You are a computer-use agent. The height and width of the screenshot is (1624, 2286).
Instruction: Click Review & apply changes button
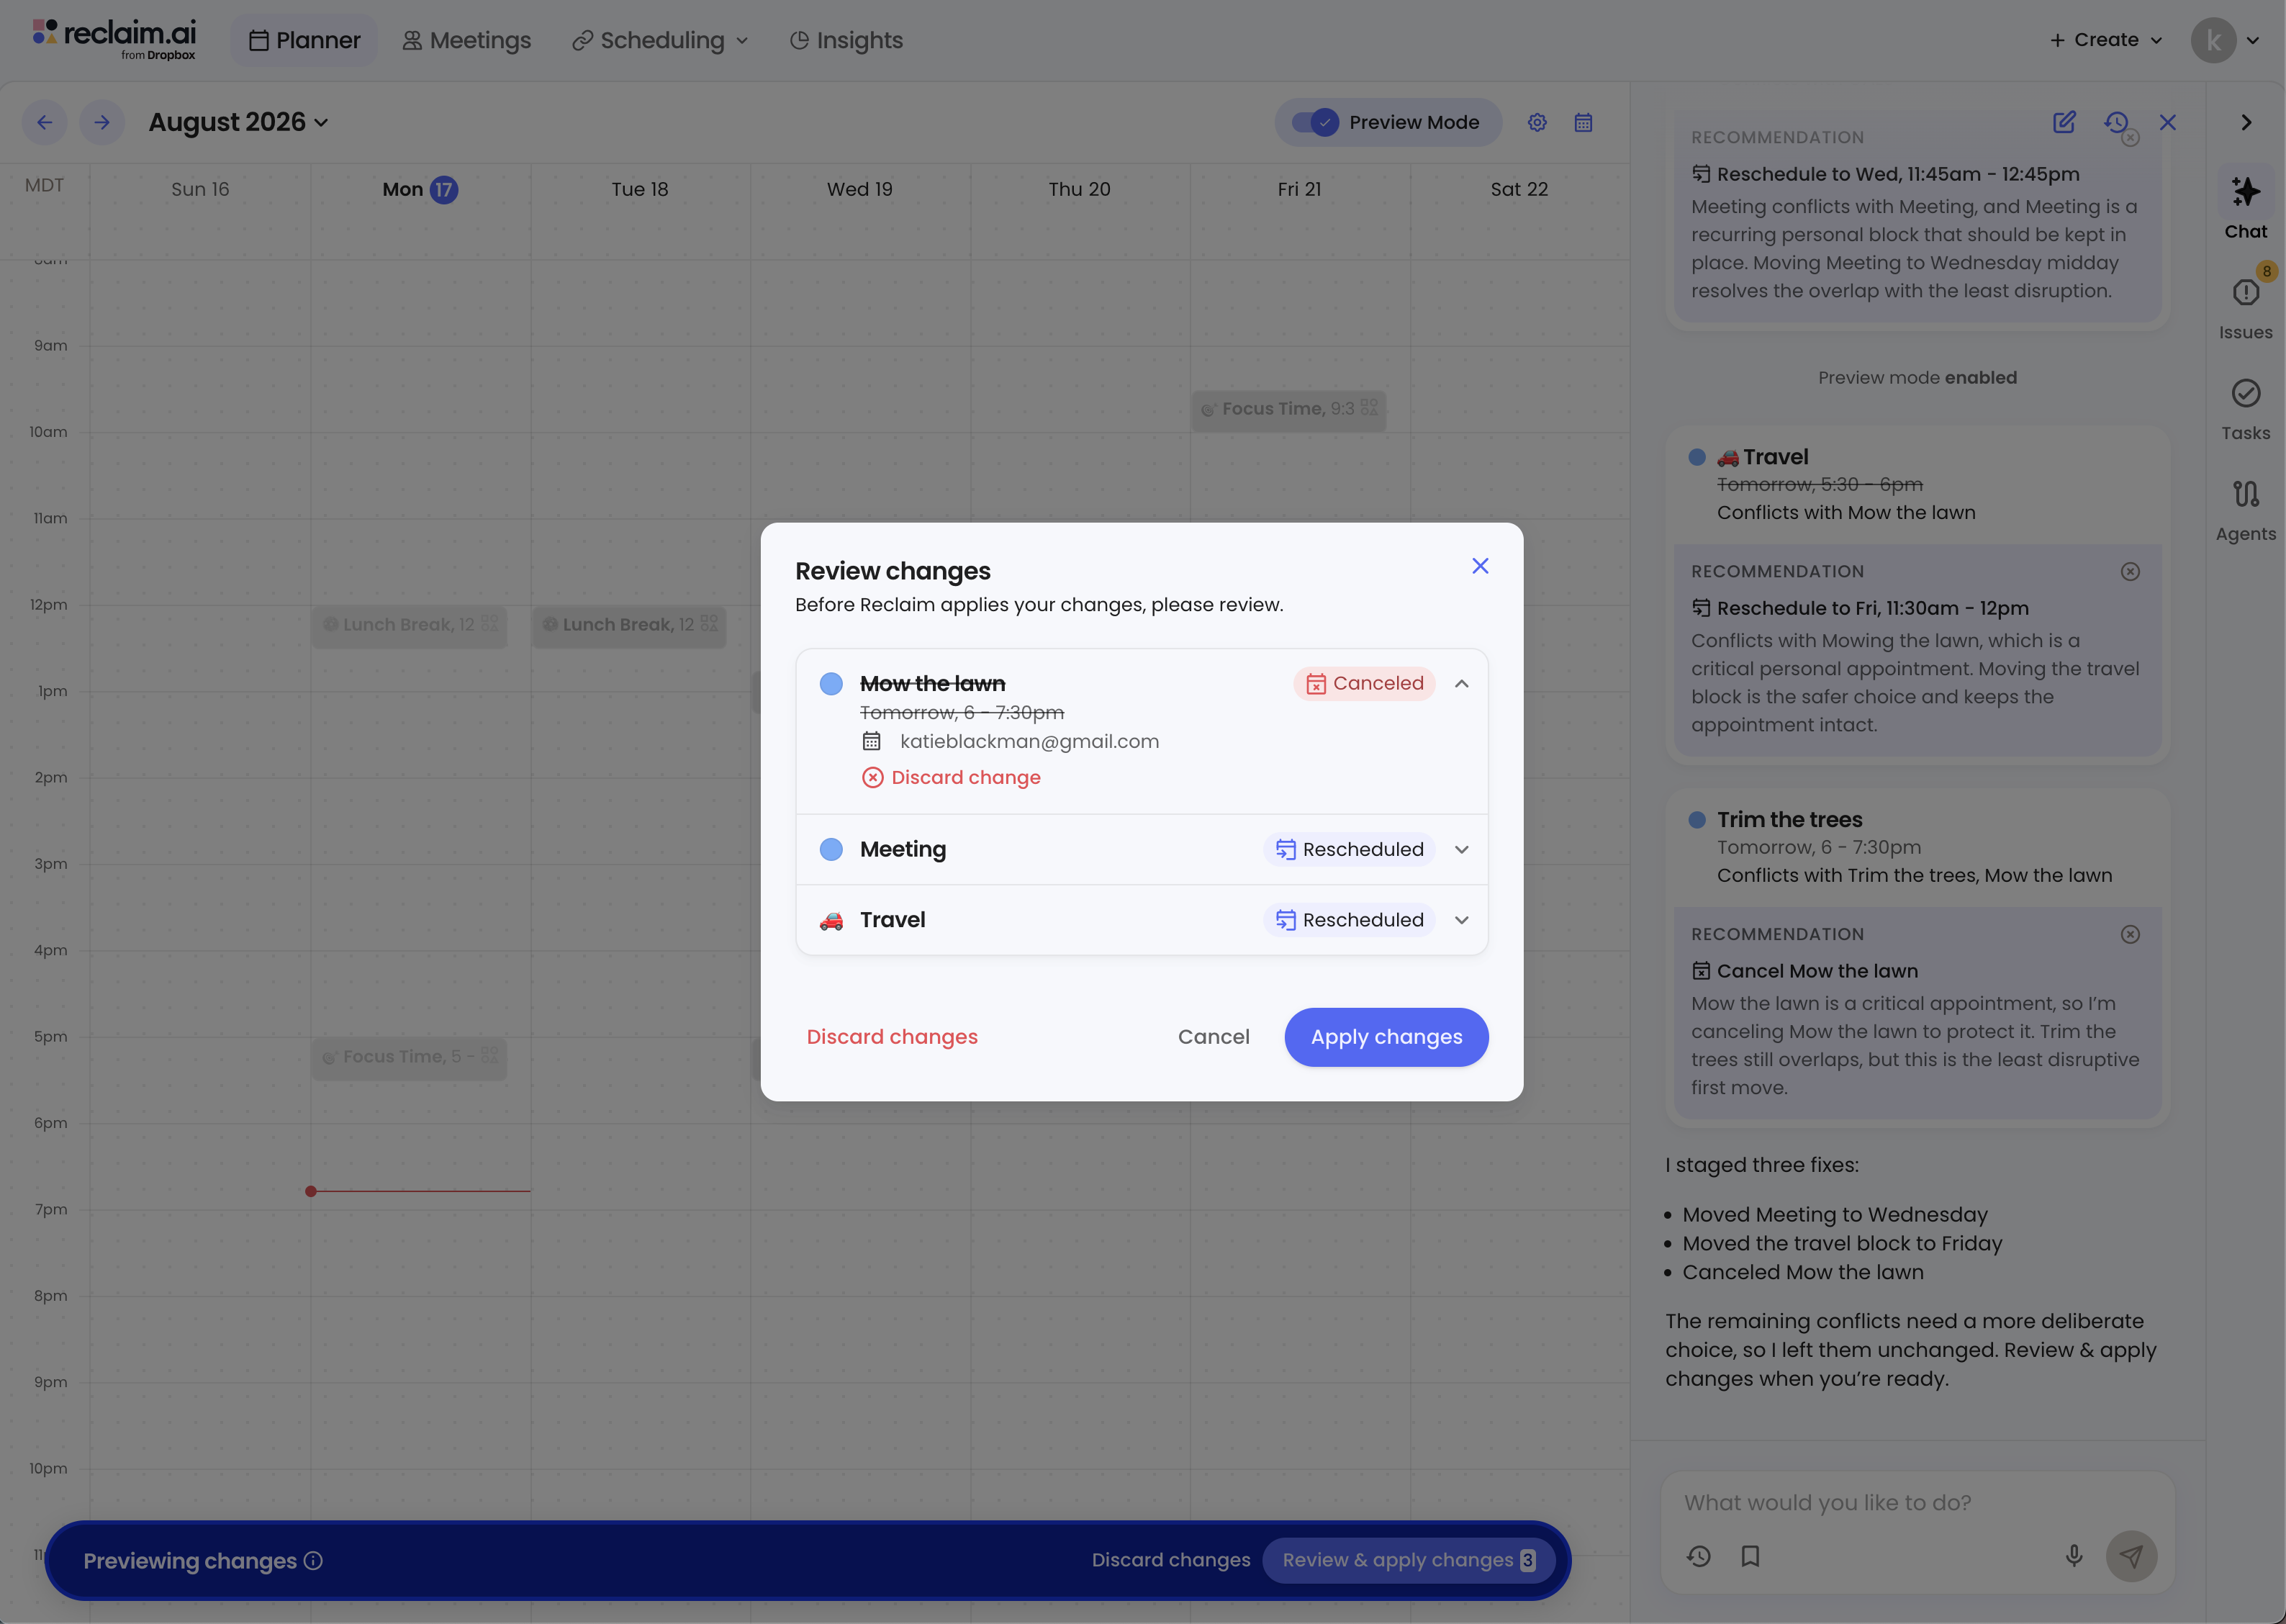click(x=1408, y=1561)
